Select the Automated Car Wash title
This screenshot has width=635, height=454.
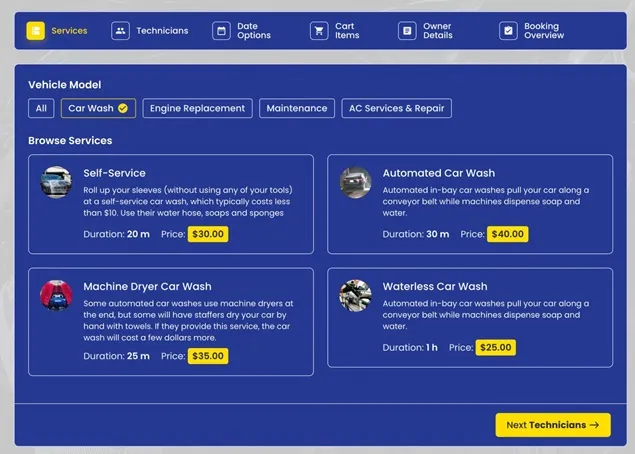point(439,173)
